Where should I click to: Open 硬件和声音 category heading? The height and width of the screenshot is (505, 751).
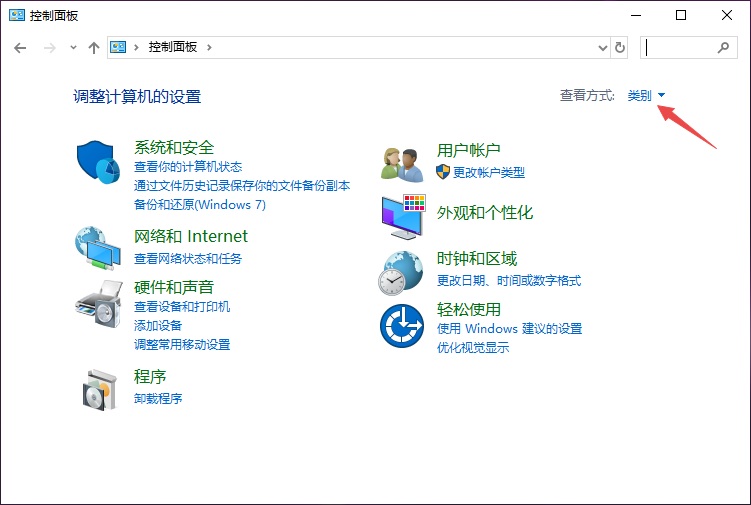(x=174, y=287)
